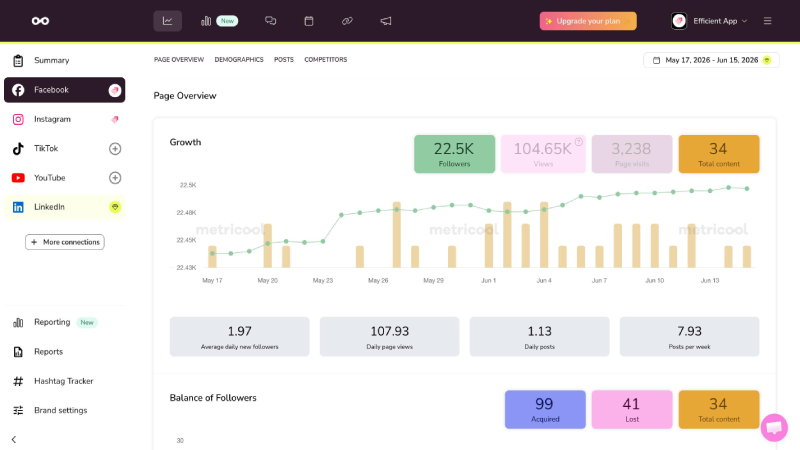The width and height of the screenshot is (800, 450).
Task: Select TikTok in the sidebar
Action: tap(64, 148)
